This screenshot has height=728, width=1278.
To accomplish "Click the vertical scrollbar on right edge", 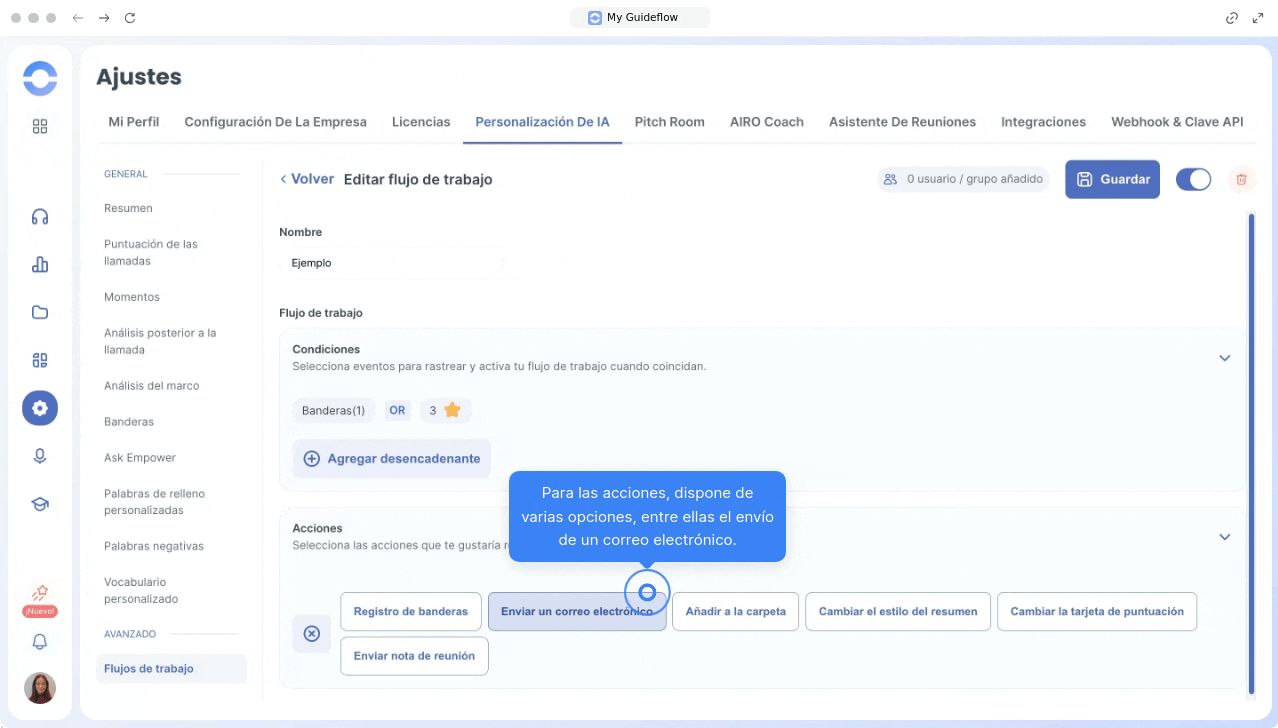I will (1251, 450).
